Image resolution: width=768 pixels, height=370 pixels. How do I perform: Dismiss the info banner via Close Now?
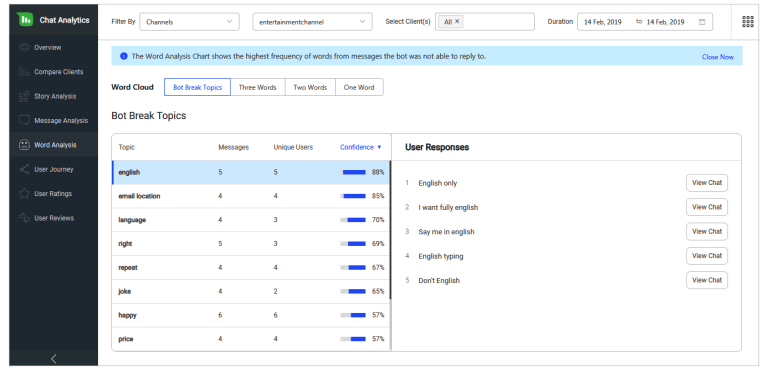coord(718,57)
